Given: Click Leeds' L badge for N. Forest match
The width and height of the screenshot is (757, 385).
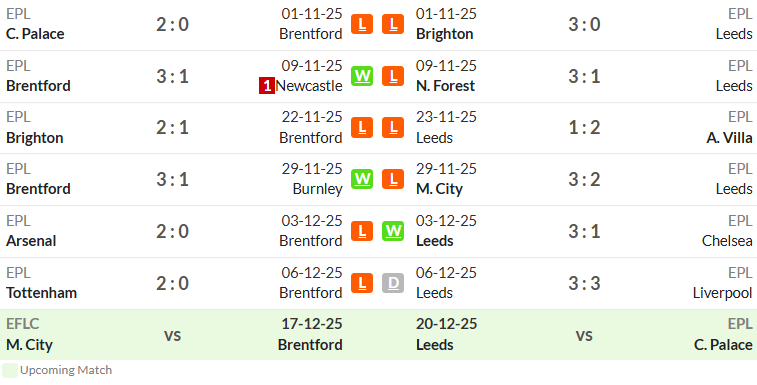Looking at the screenshot, I should [x=393, y=76].
